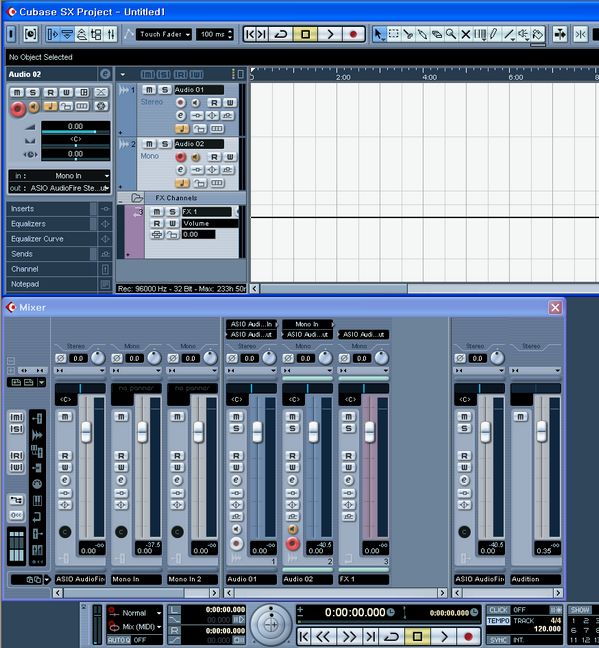The image size is (599, 648).
Task: Select the Range Selection tool
Action: tap(394, 34)
